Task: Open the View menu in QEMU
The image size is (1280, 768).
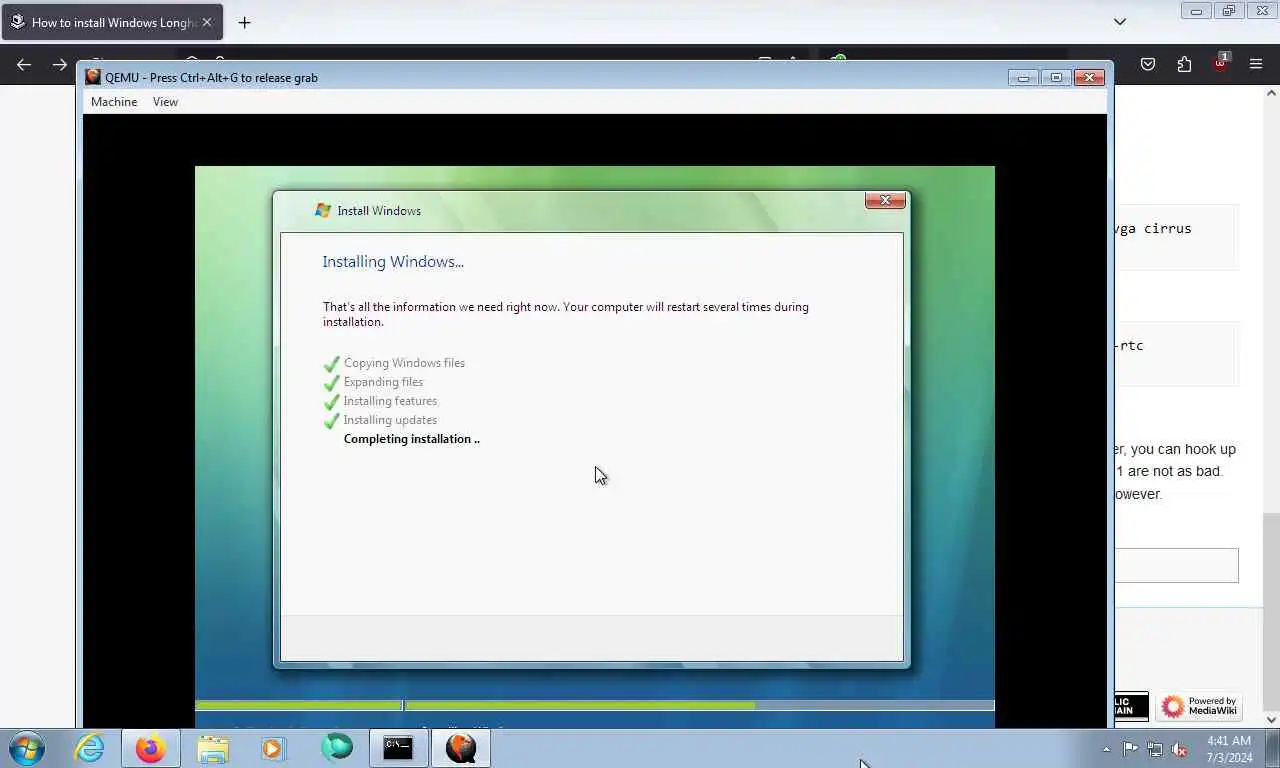Action: point(165,102)
